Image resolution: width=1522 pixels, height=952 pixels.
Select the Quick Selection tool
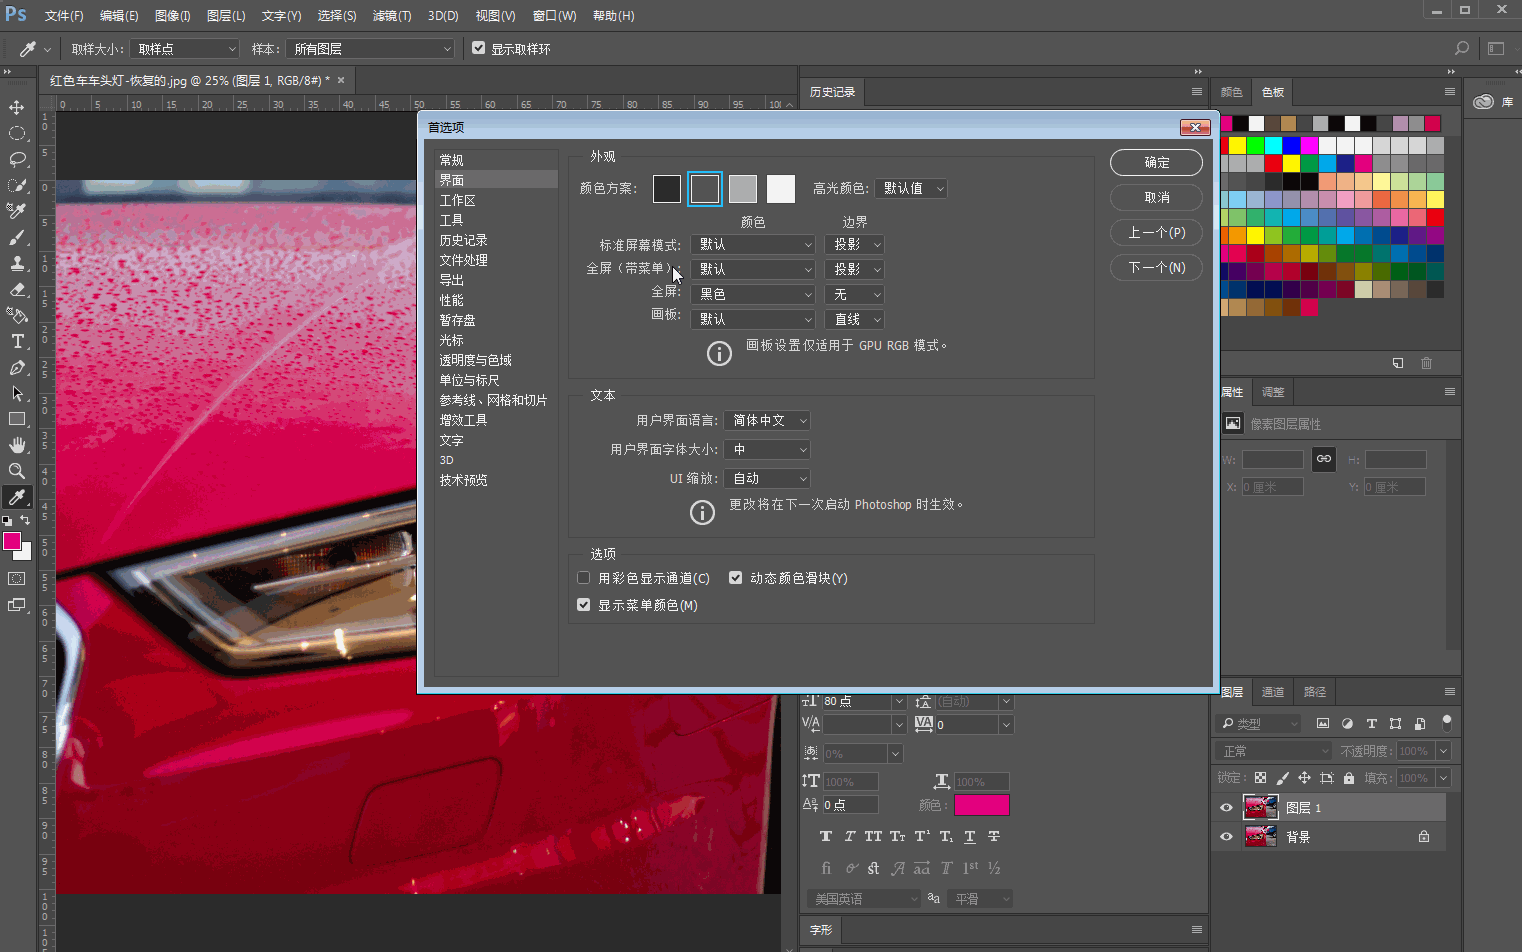point(17,185)
